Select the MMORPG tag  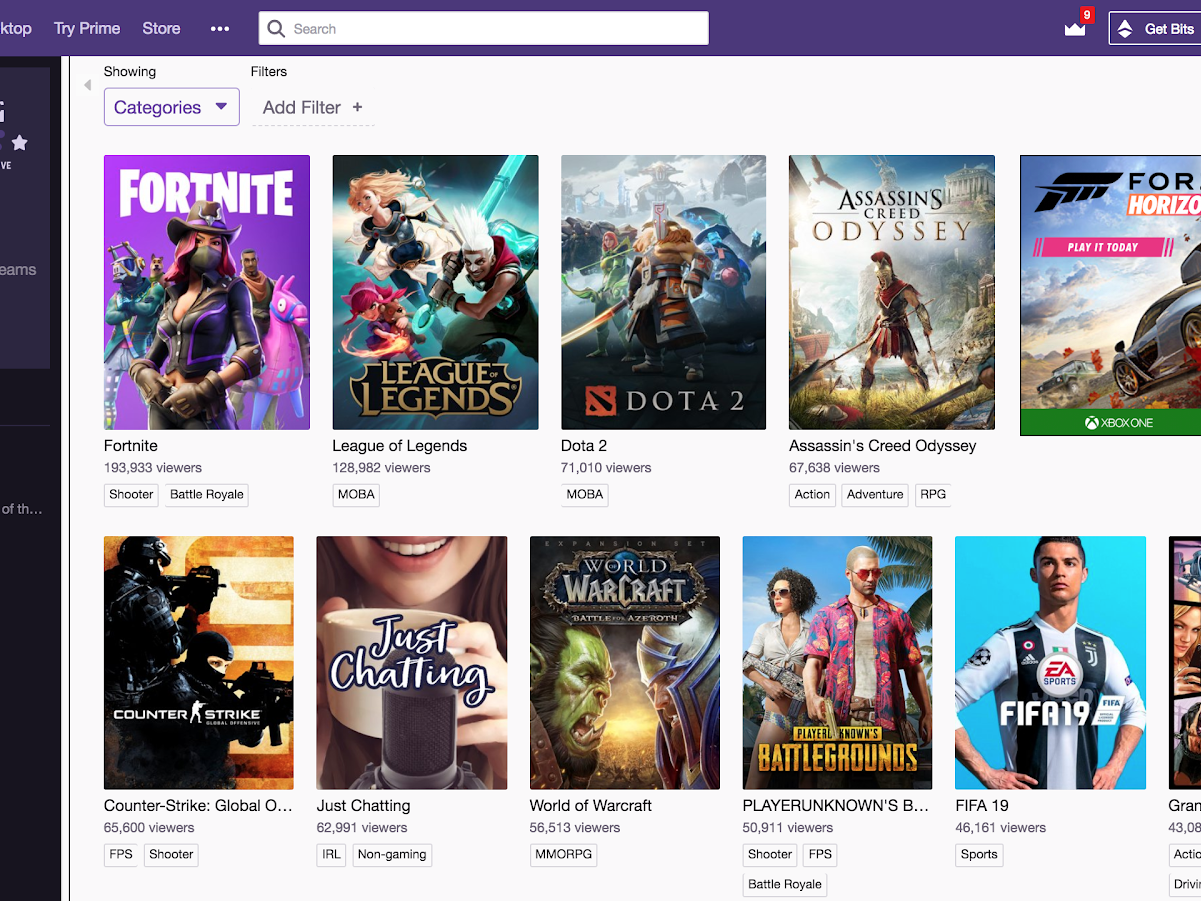[563, 855]
